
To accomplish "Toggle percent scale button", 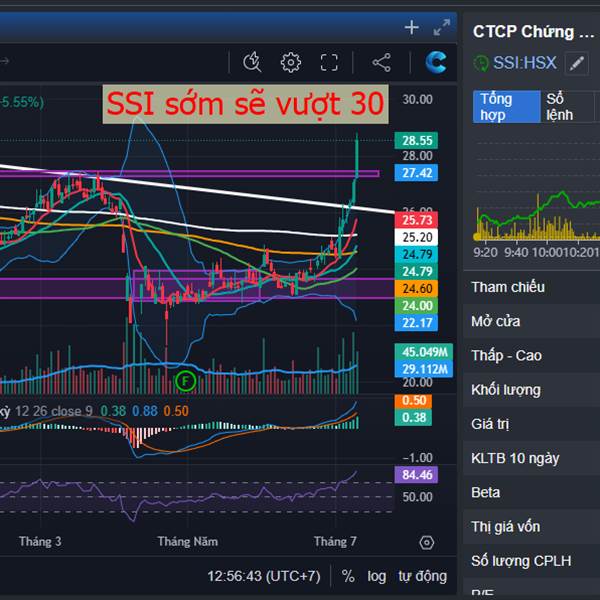I will tap(348, 576).
